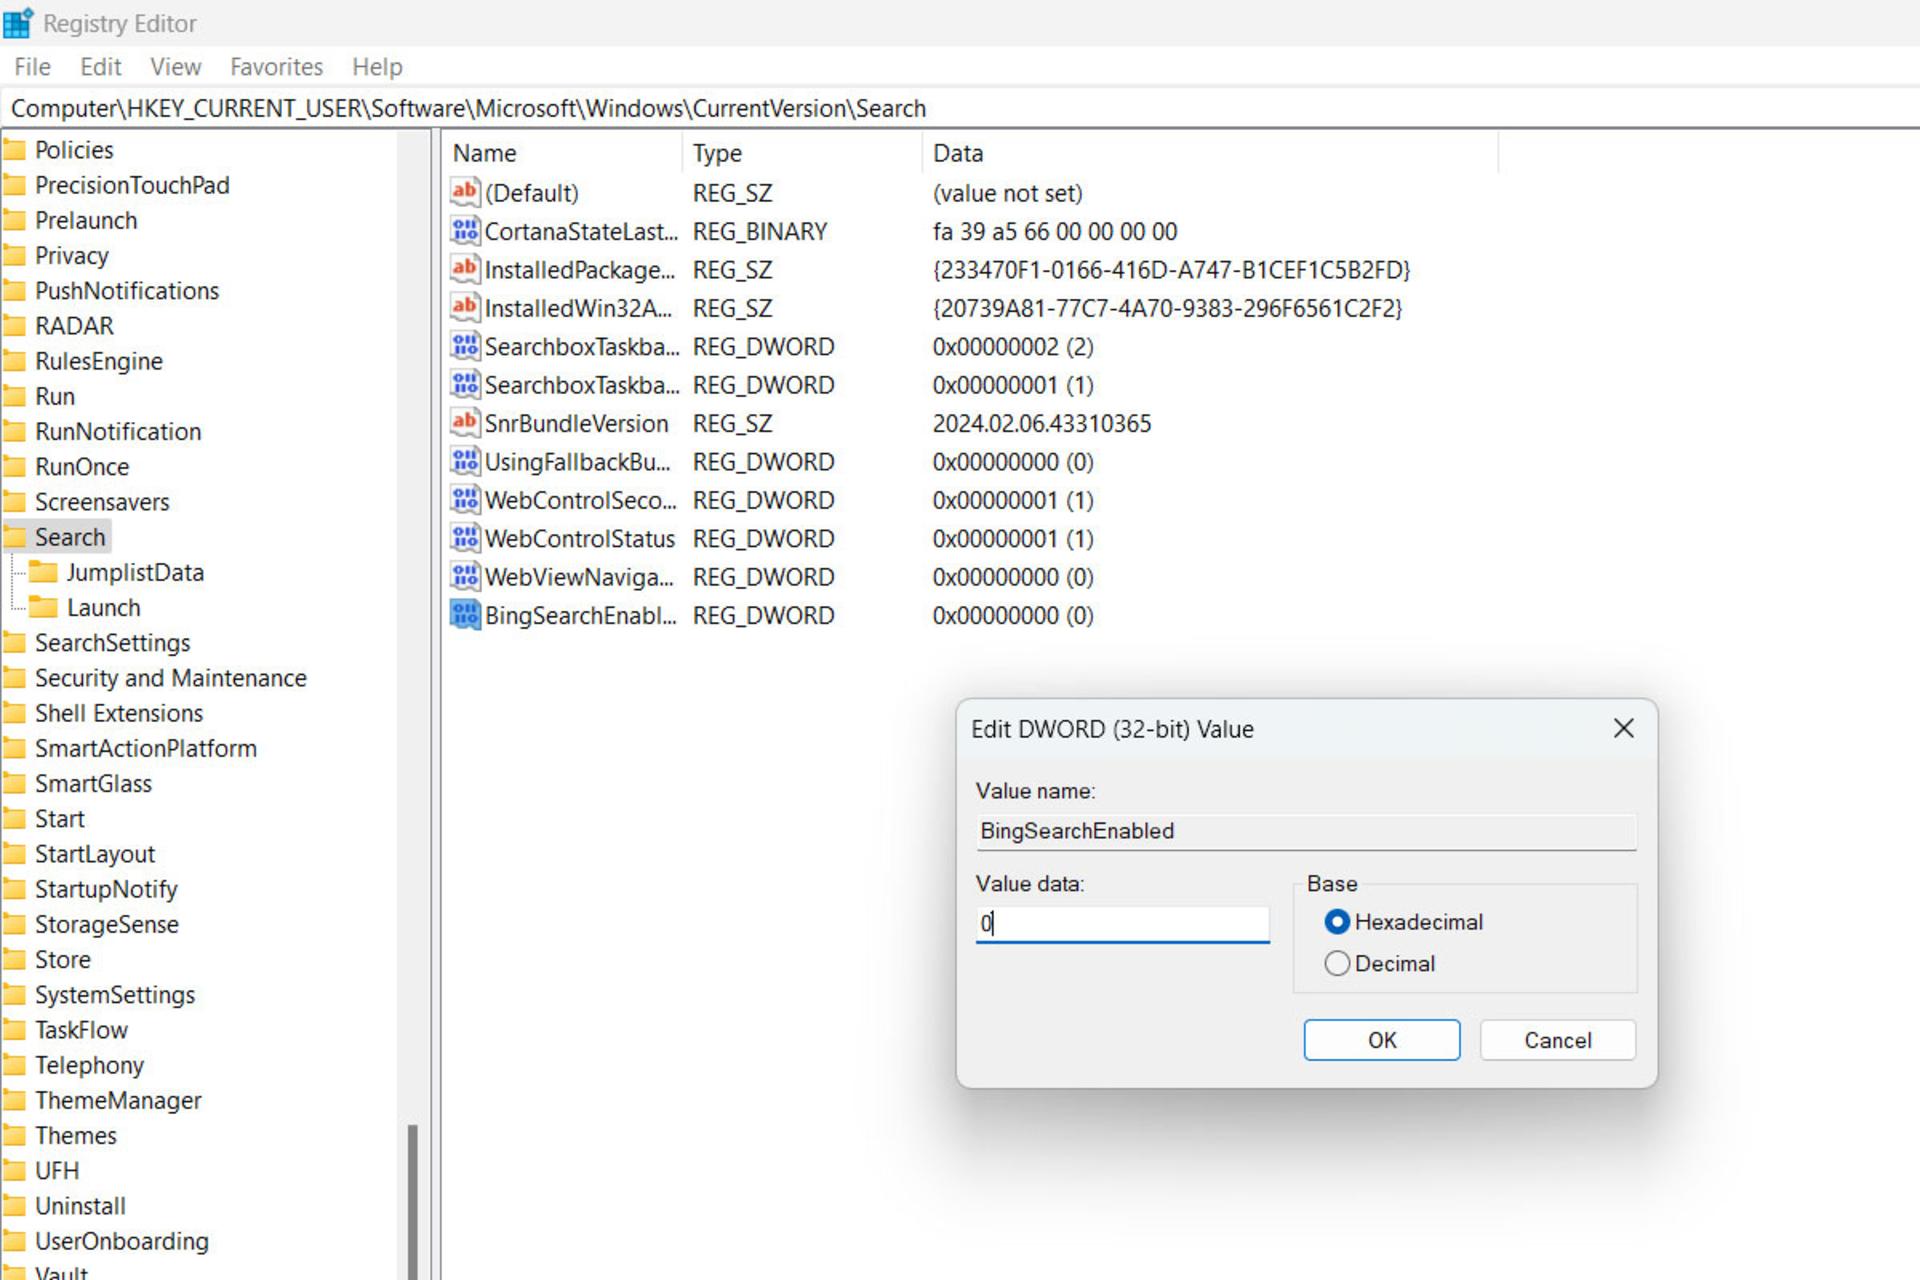1920x1280 pixels.
Task: Select the RunOnce tree key
Action: click(82, 467)
